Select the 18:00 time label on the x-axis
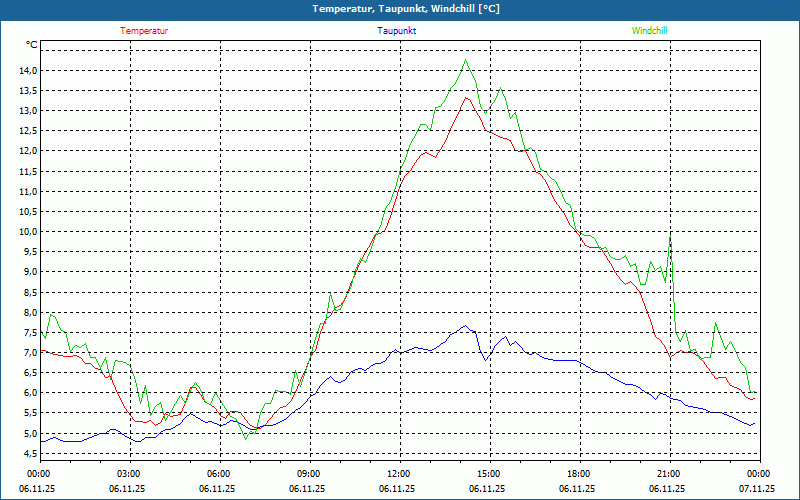The image size is (800, 500). click(578, 474)
